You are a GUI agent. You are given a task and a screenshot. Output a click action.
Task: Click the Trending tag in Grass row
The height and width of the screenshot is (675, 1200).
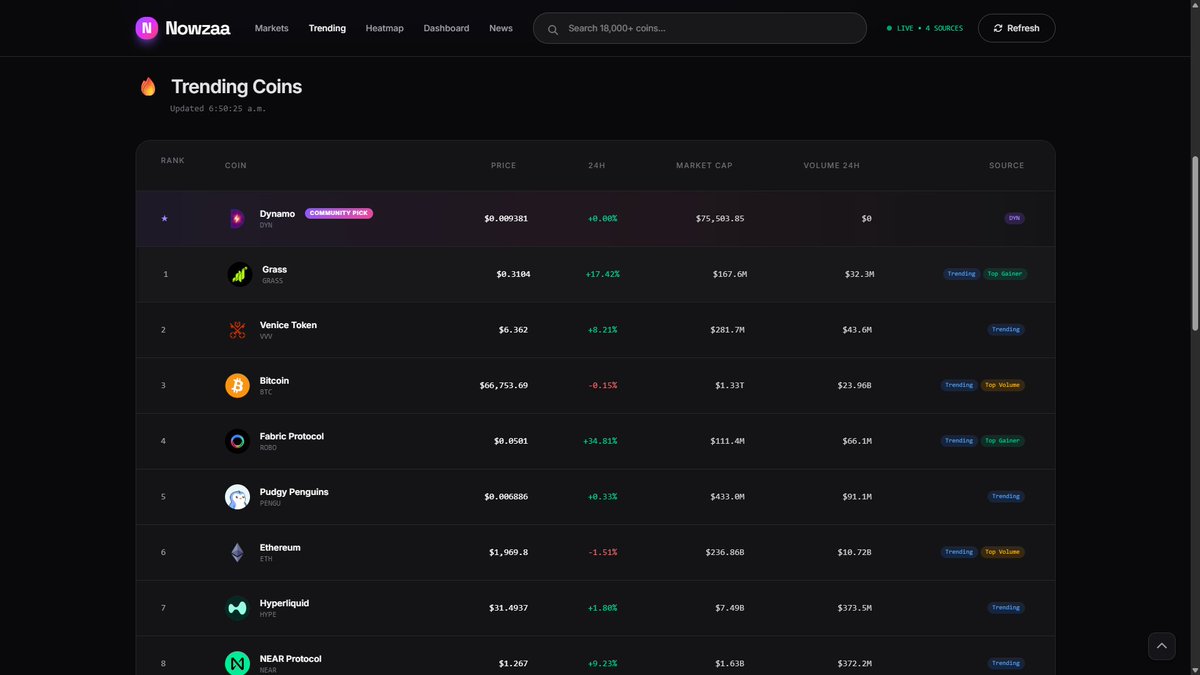pyautogui.click(x=961, y=273)
